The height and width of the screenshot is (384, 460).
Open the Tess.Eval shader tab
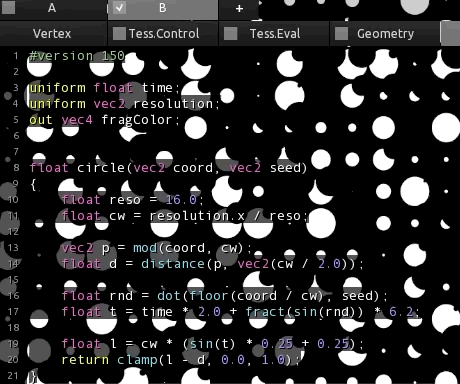[x=274, y=34]
